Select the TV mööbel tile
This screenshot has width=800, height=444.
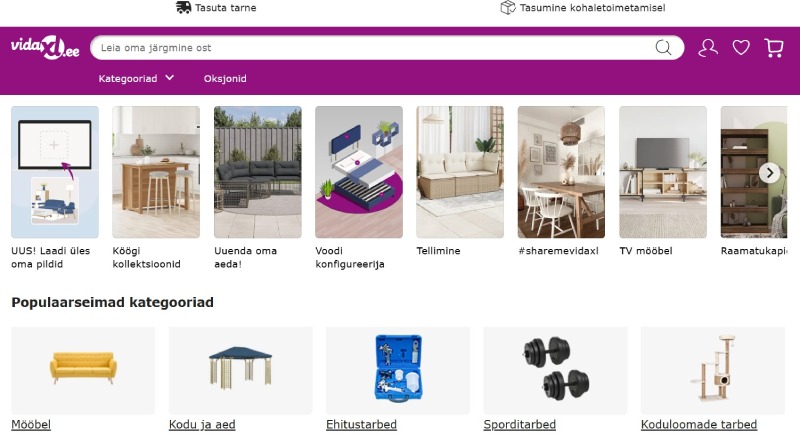point(663,181)
